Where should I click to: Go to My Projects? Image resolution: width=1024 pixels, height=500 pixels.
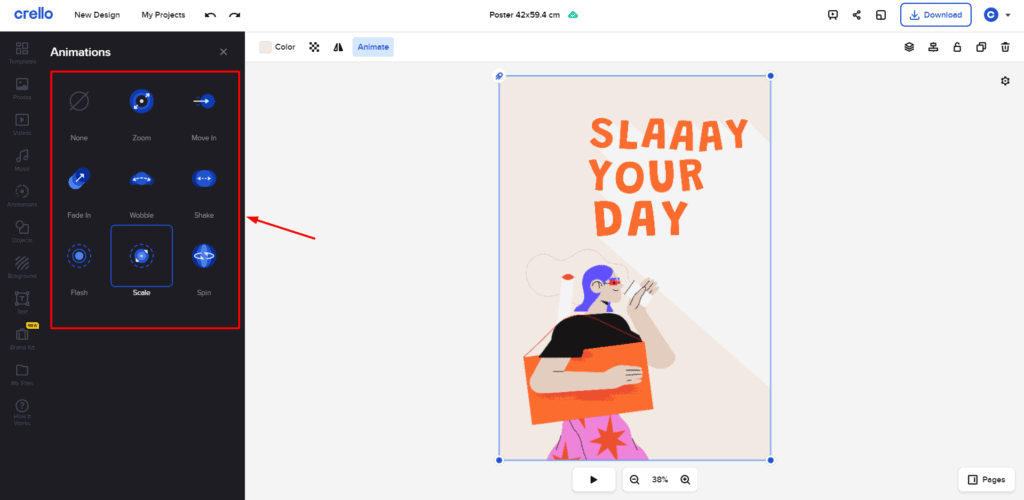pyautogui.click(x=163, y=14)
